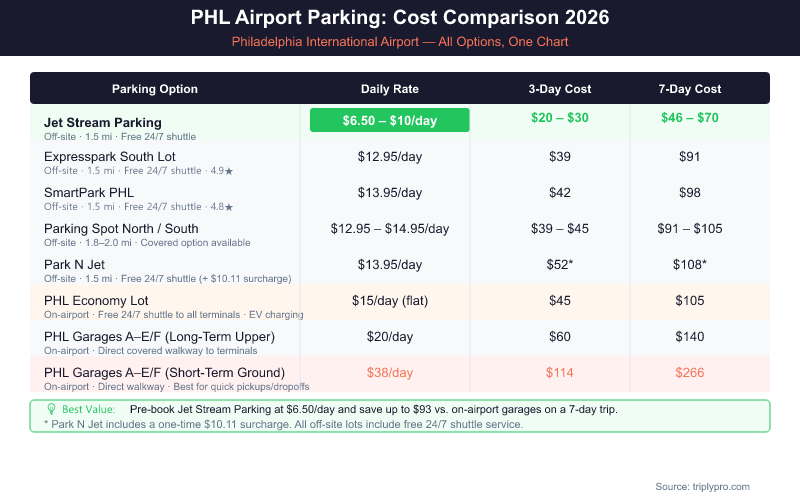The height and width of the screenshot is (500, 800).
Task: Click the Daily Rate column header
Action: tap(389, 89)
